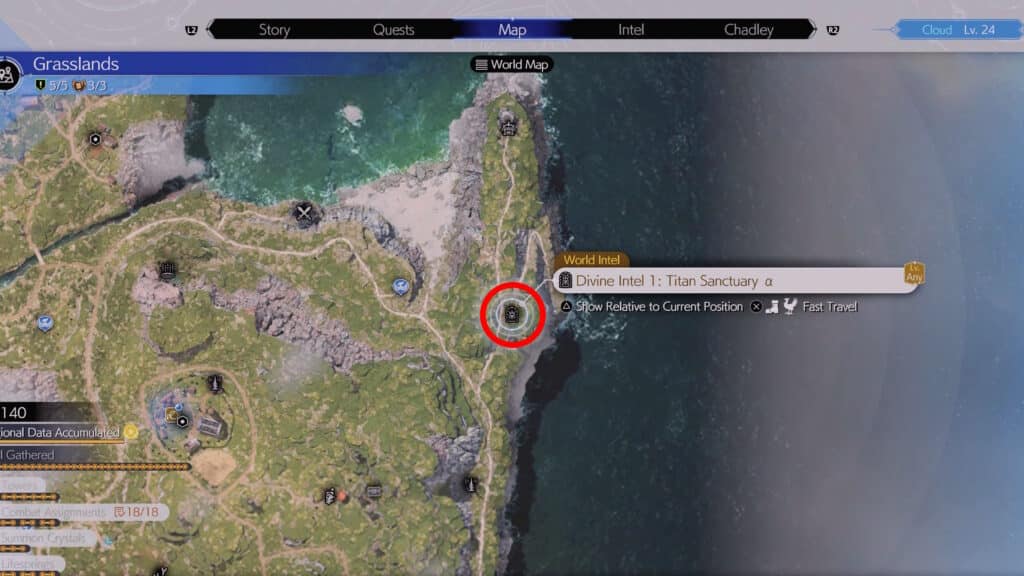Screen dimensions: 1024x576
Task: Click the Summon Crystals progress bar
Action: (14, 549)
